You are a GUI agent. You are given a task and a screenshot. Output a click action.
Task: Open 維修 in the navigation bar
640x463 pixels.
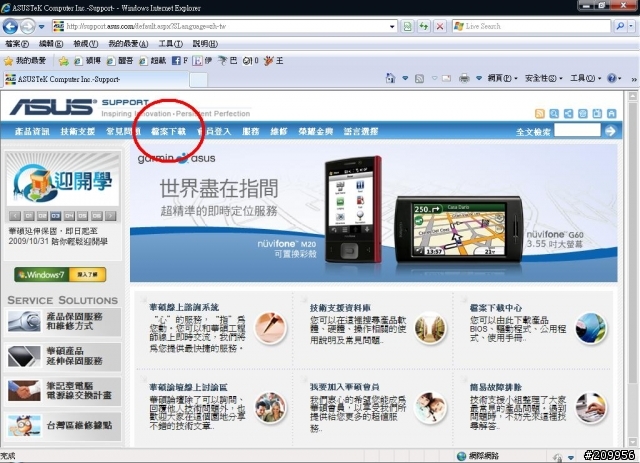coord(279,131)
